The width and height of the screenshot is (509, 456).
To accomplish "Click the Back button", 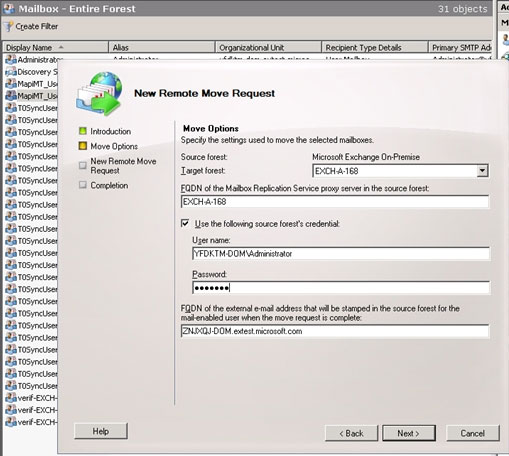I will click(351, 433).
